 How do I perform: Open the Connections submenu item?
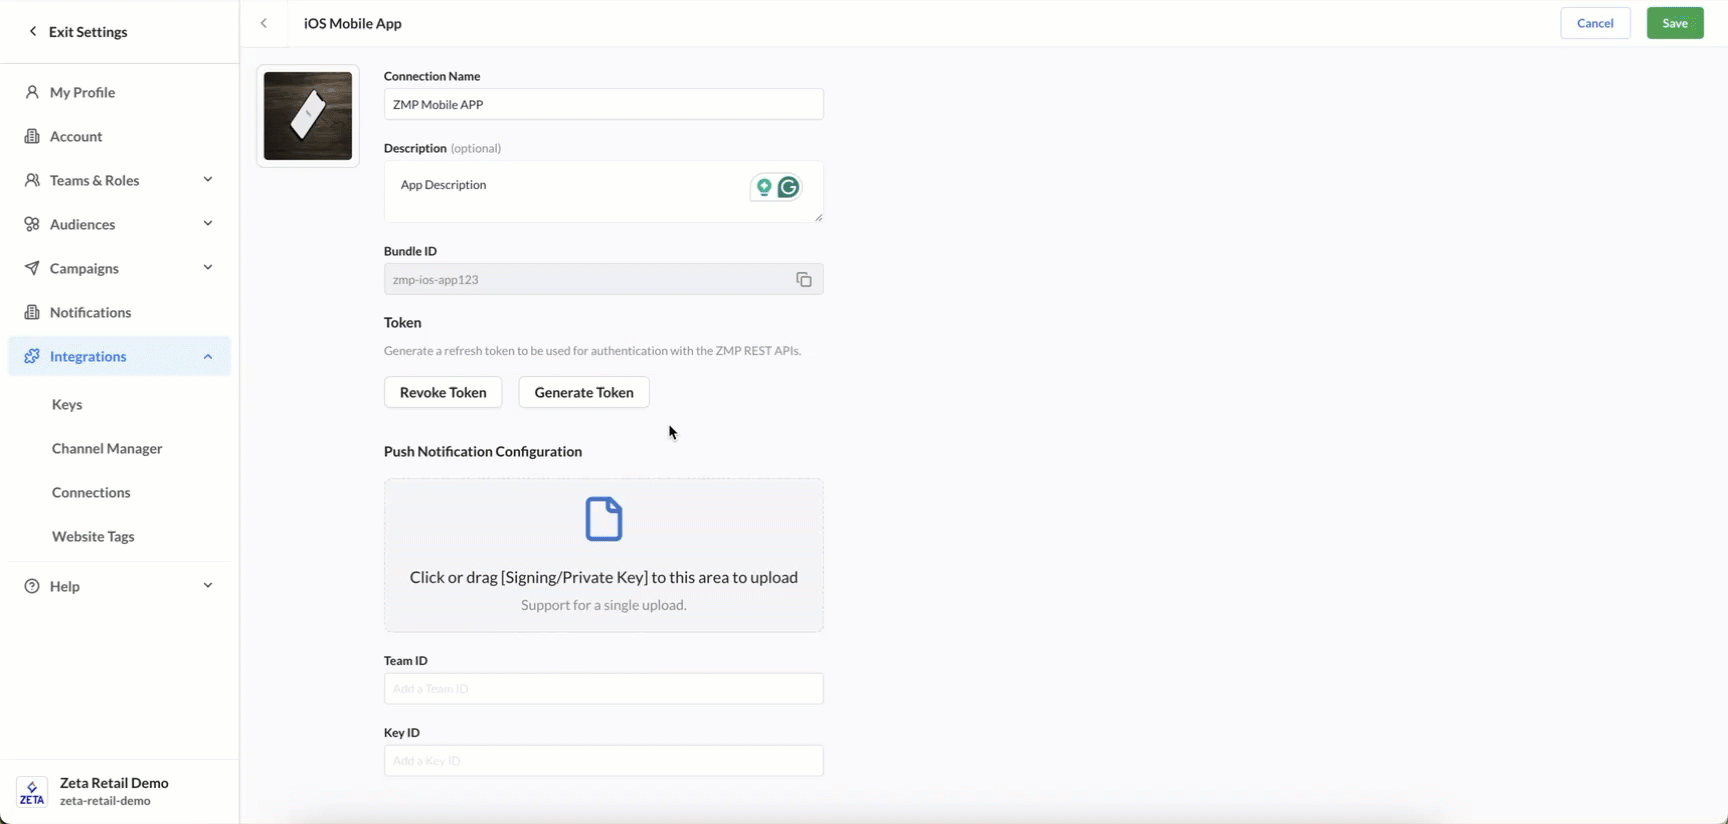point(91,492)
